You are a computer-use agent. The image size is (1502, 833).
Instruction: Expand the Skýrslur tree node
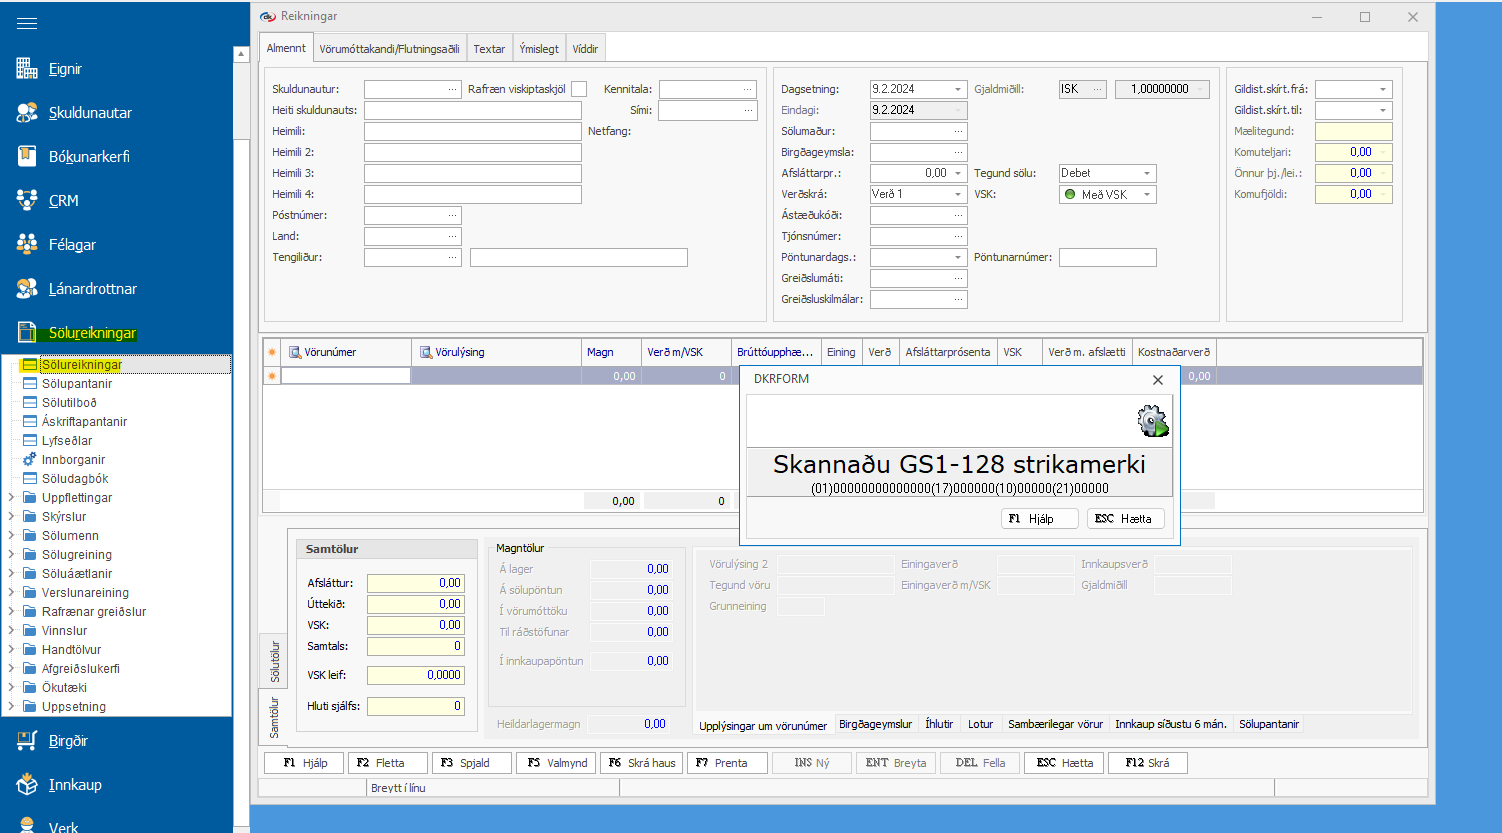click(x=12, y=517)
